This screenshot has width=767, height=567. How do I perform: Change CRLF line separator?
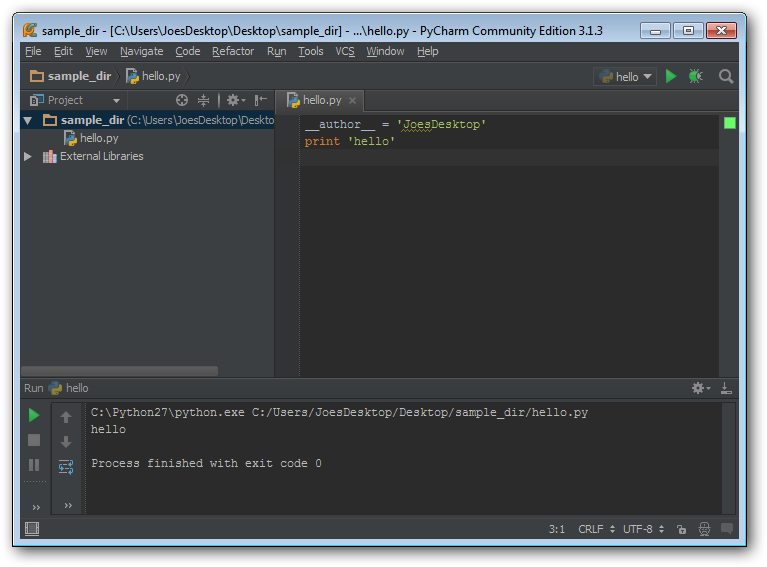pyautogui.click(x=596, y=529)
